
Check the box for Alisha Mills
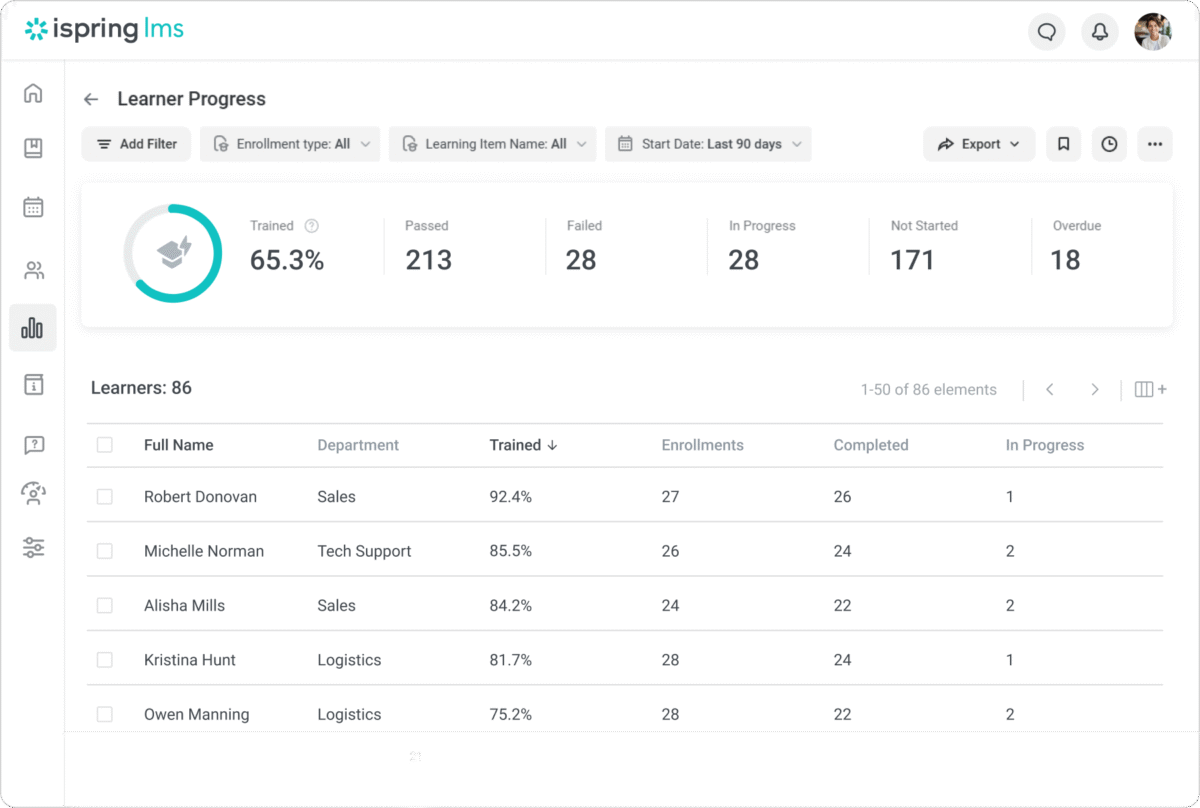[105, 605]
